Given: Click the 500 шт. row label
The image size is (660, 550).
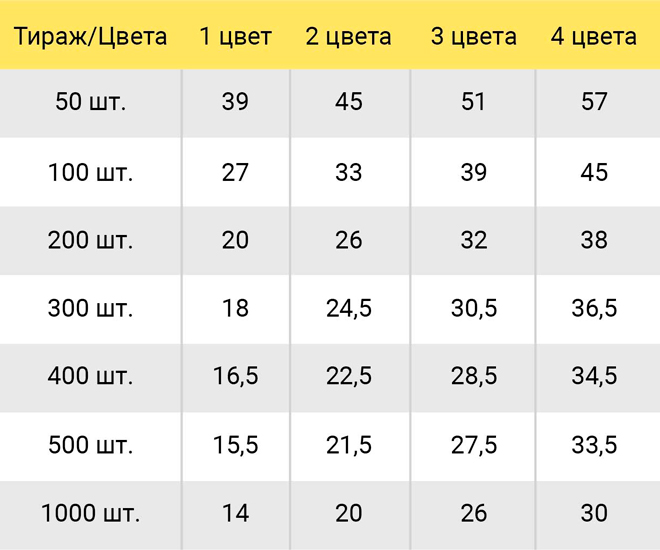Looking at the screenshot, I should (90, 445).
